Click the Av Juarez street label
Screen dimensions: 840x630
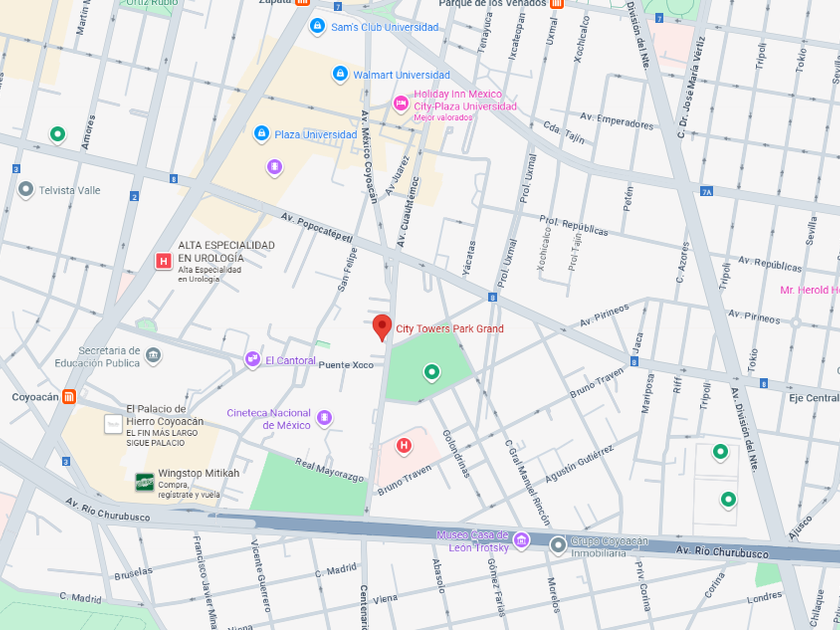point(397,176)
